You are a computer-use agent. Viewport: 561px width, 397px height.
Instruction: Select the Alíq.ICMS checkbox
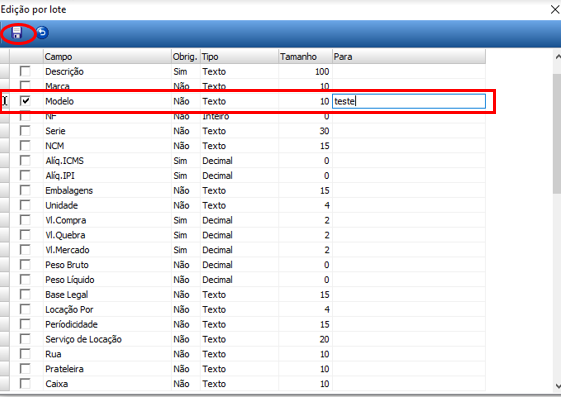[x=25, y=160]
